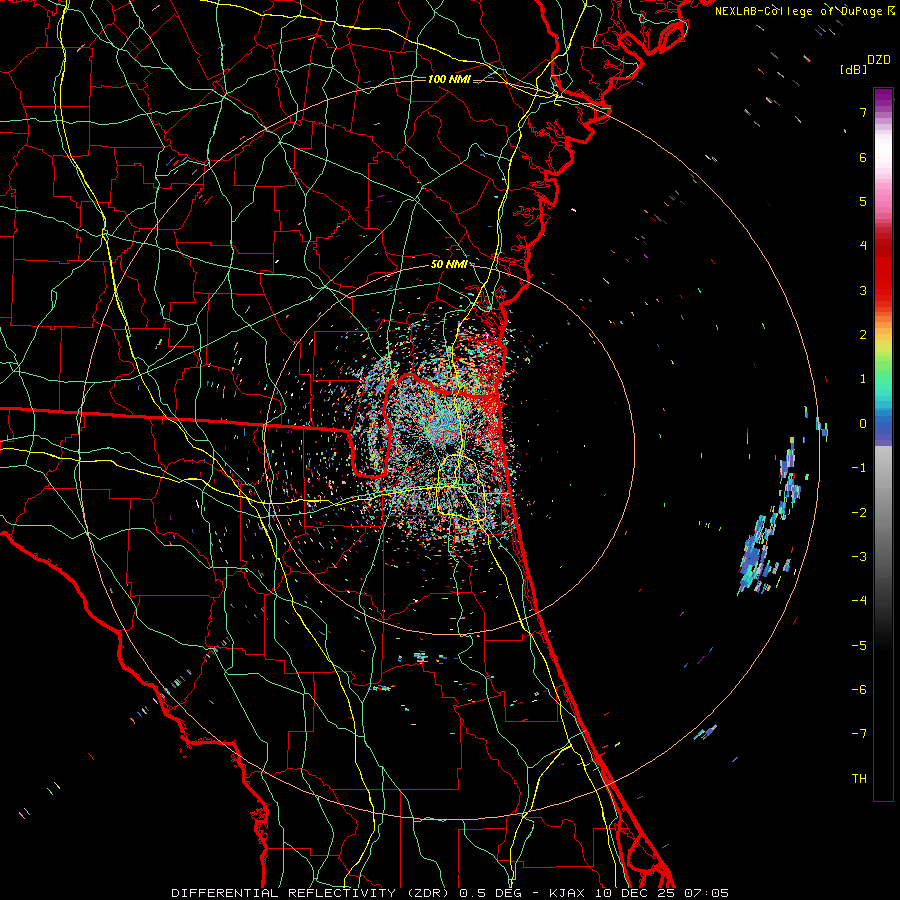Click the 7 value on color scale
The image size is (900, 900).
point(863,112)
